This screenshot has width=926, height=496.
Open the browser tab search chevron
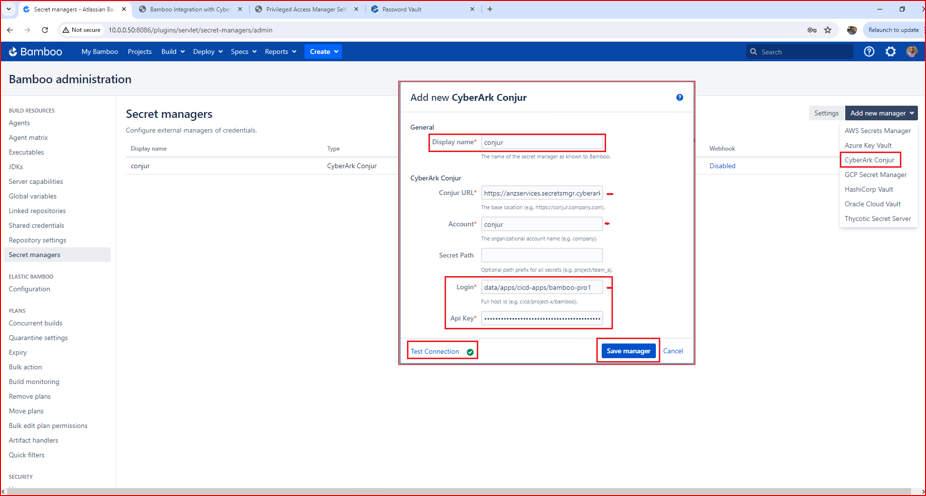click(8, 9)
